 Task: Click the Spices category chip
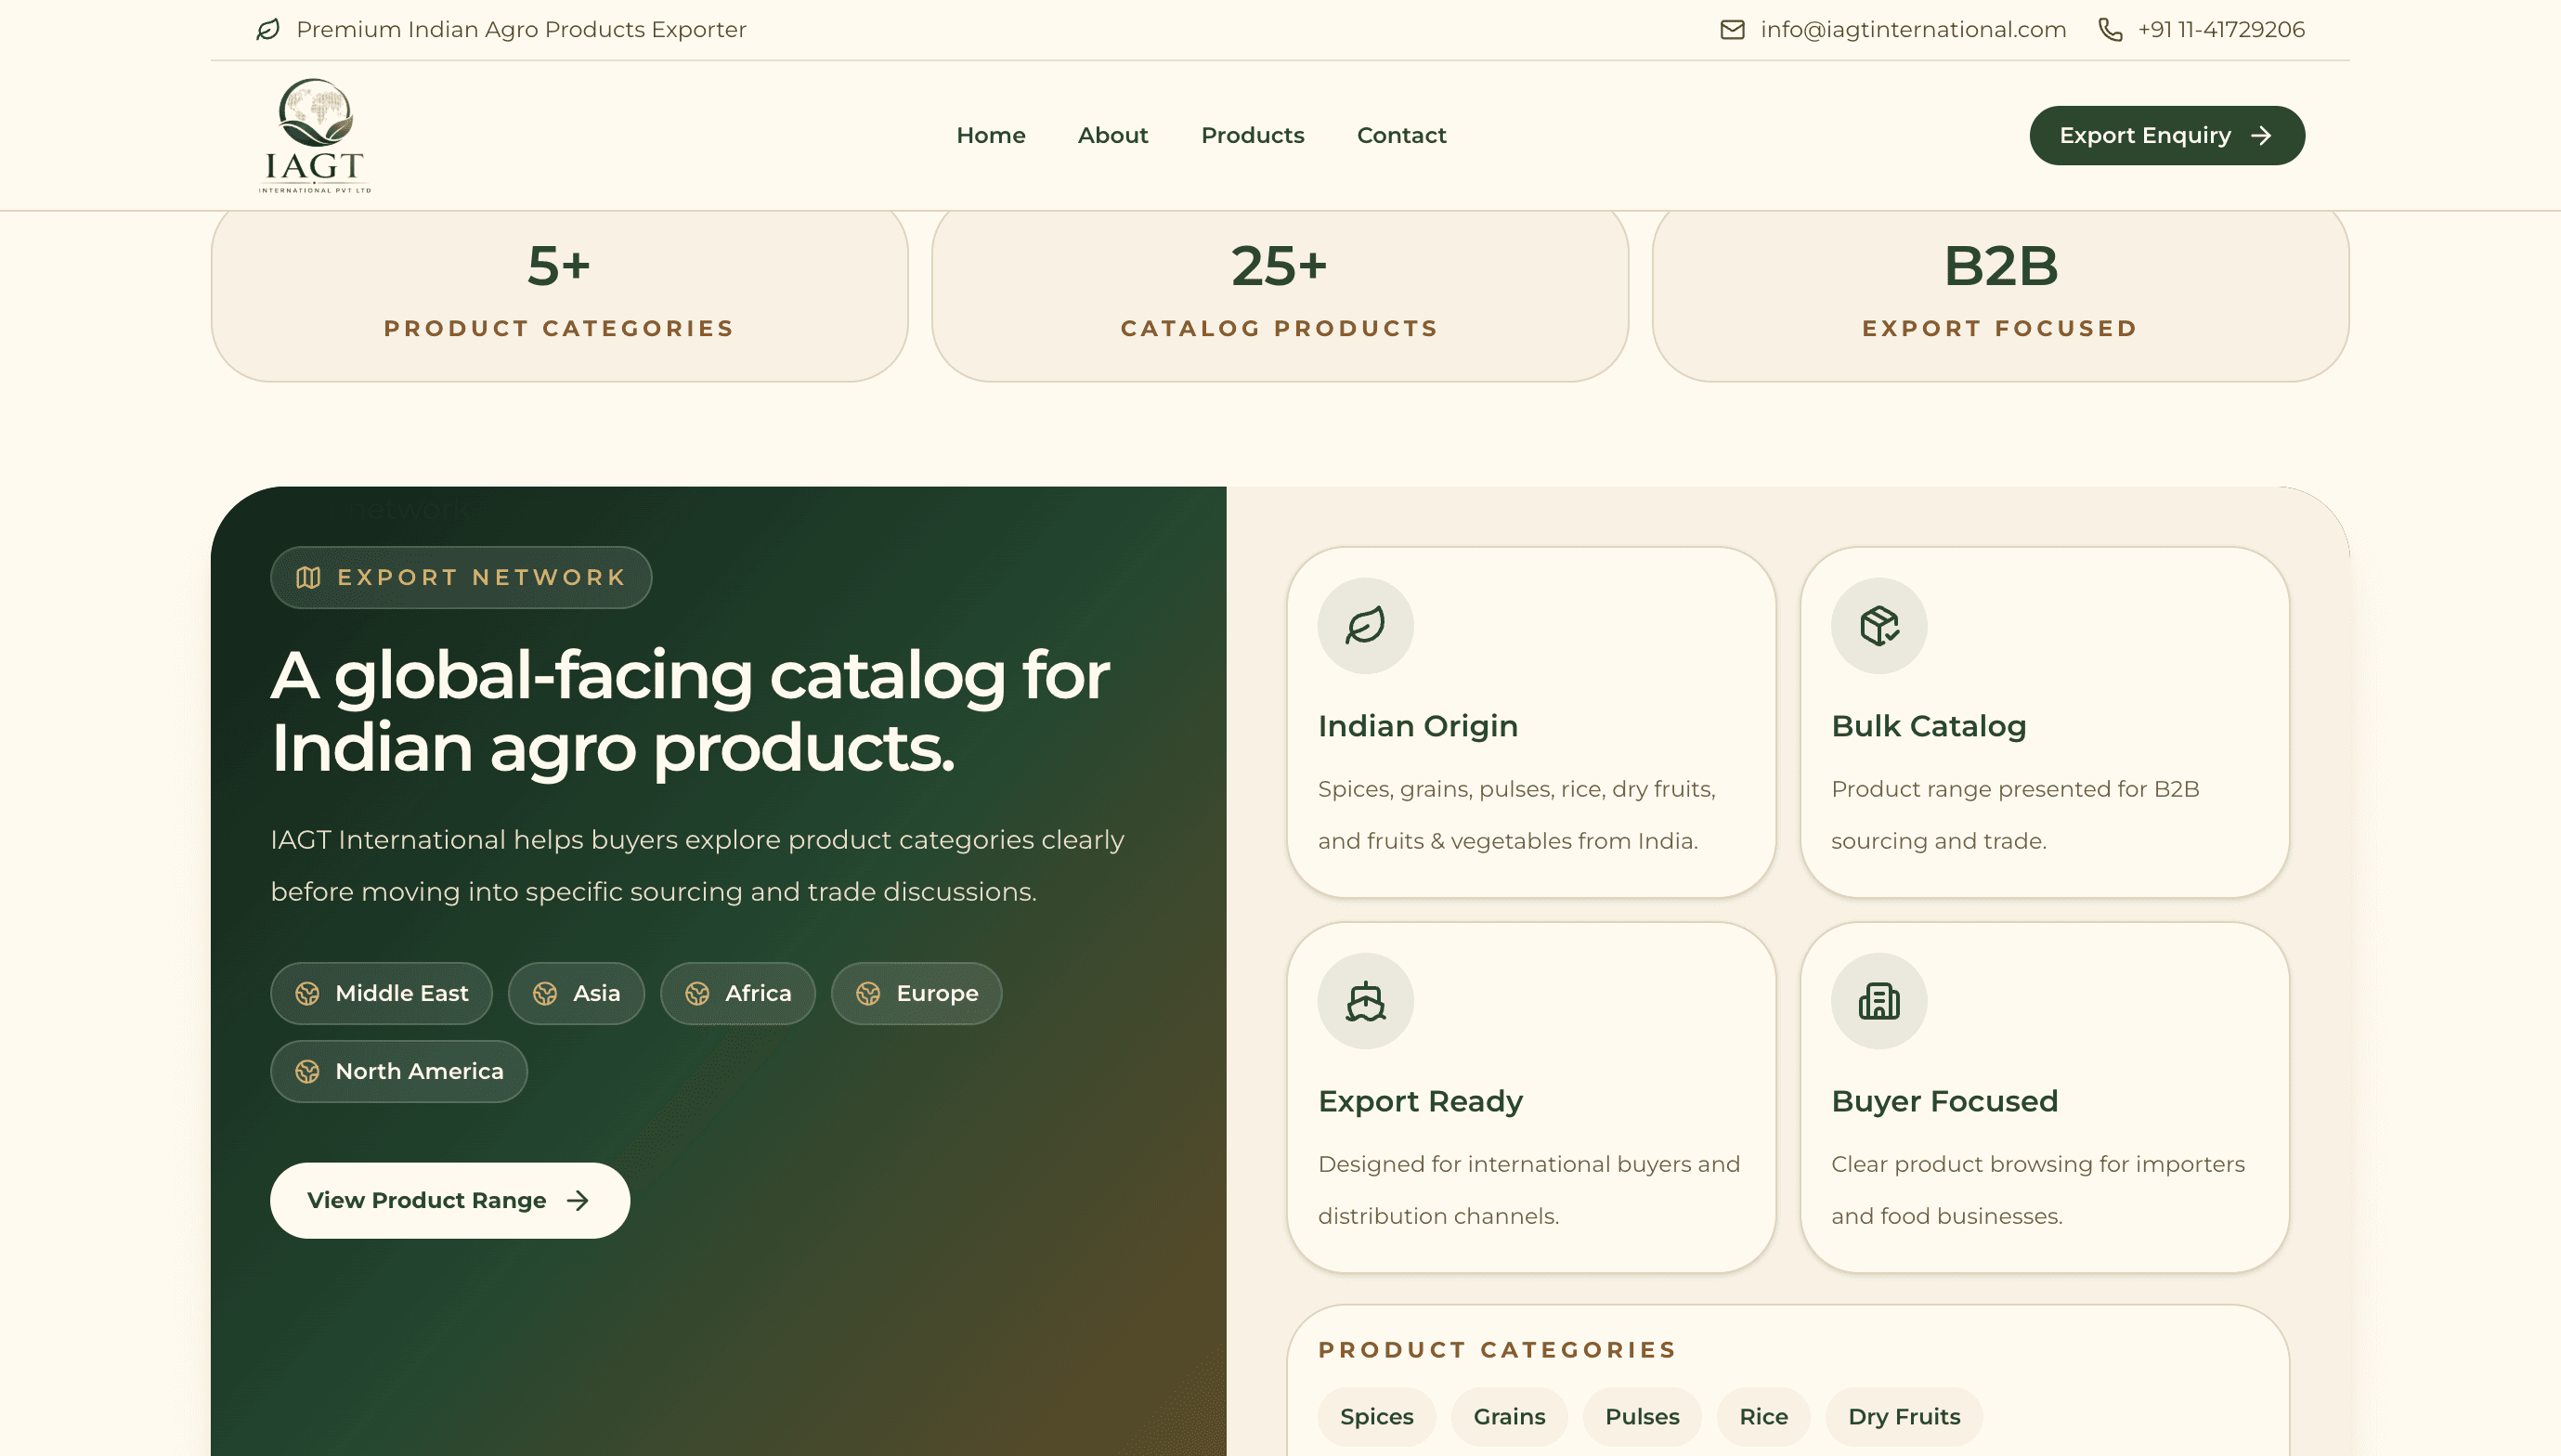(1377, 1416)
